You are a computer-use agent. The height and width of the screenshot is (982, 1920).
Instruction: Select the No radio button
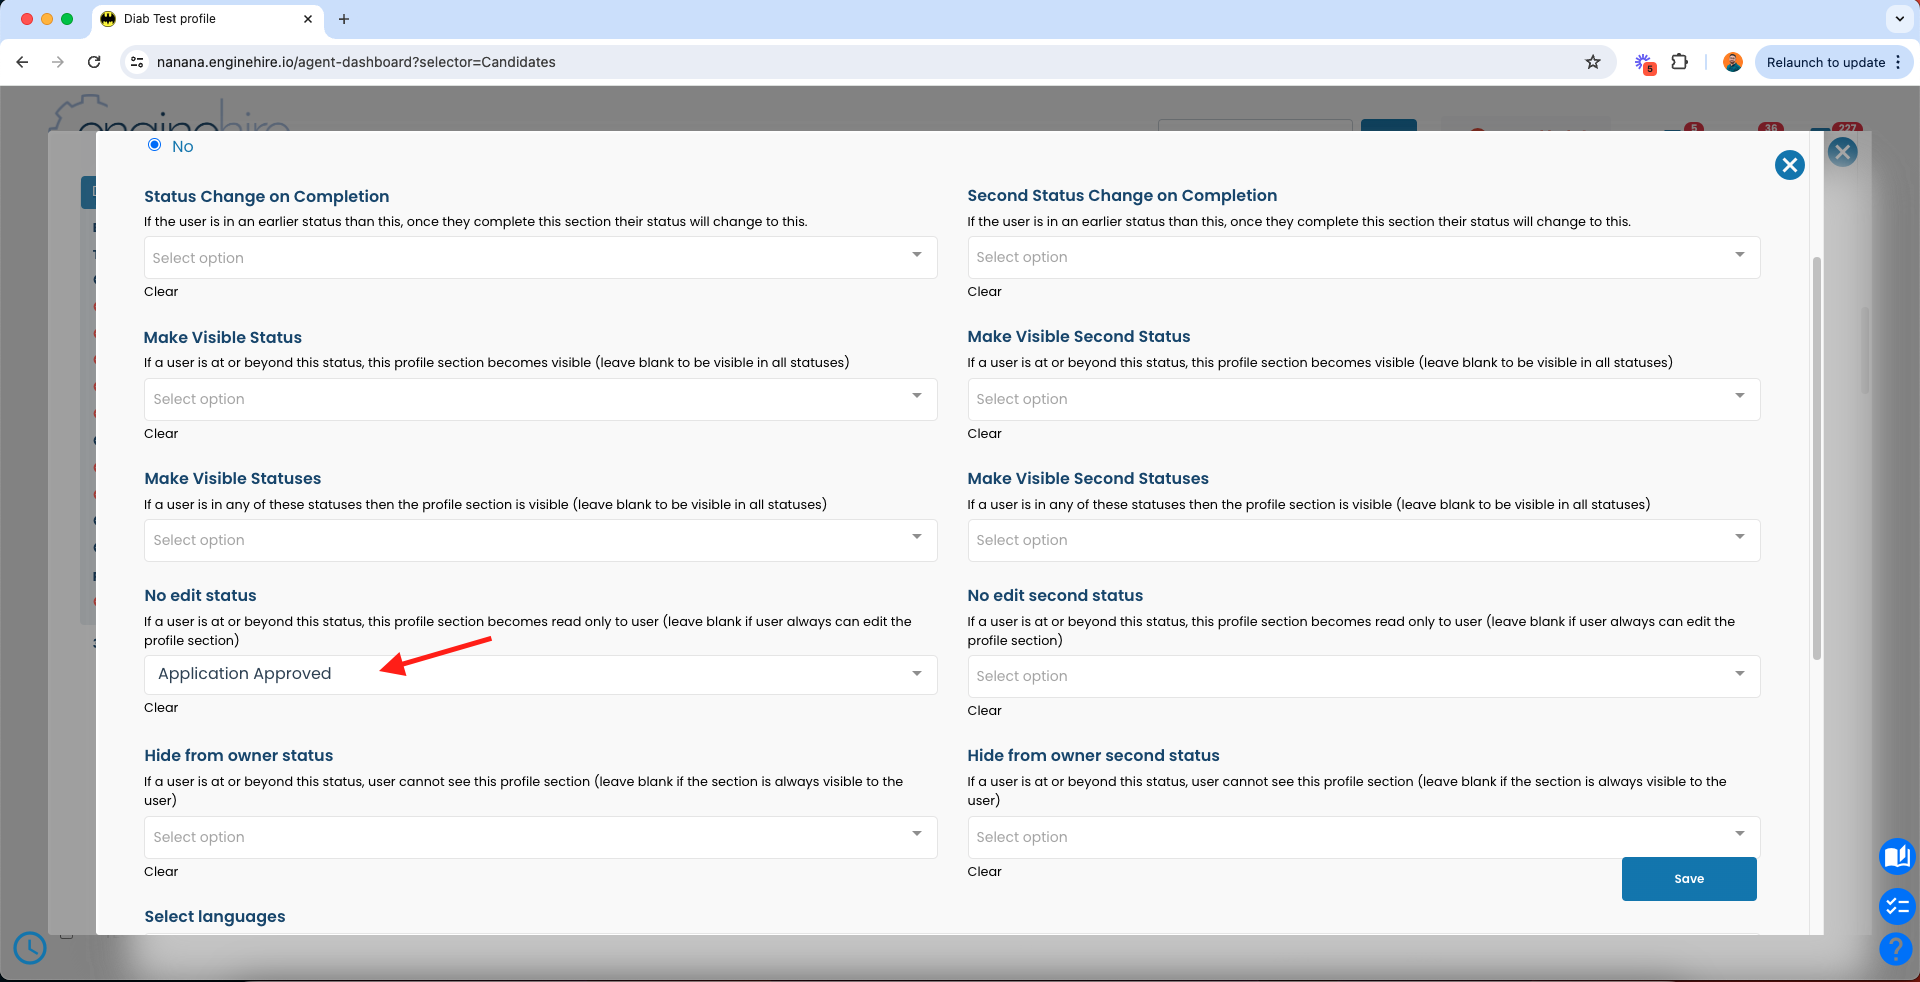click(x=154, y=145)
